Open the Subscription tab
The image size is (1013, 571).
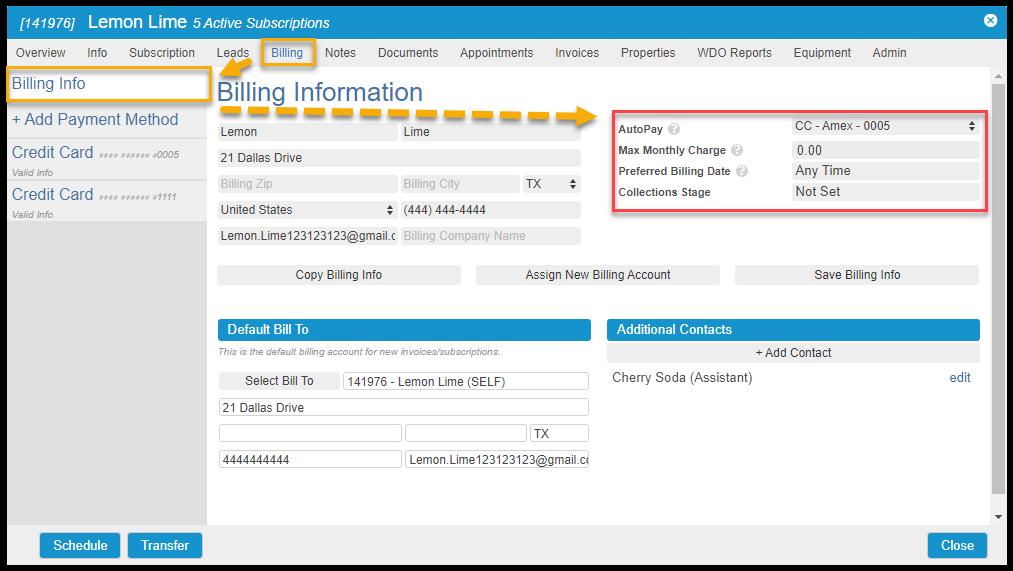(x=162, y=53)
